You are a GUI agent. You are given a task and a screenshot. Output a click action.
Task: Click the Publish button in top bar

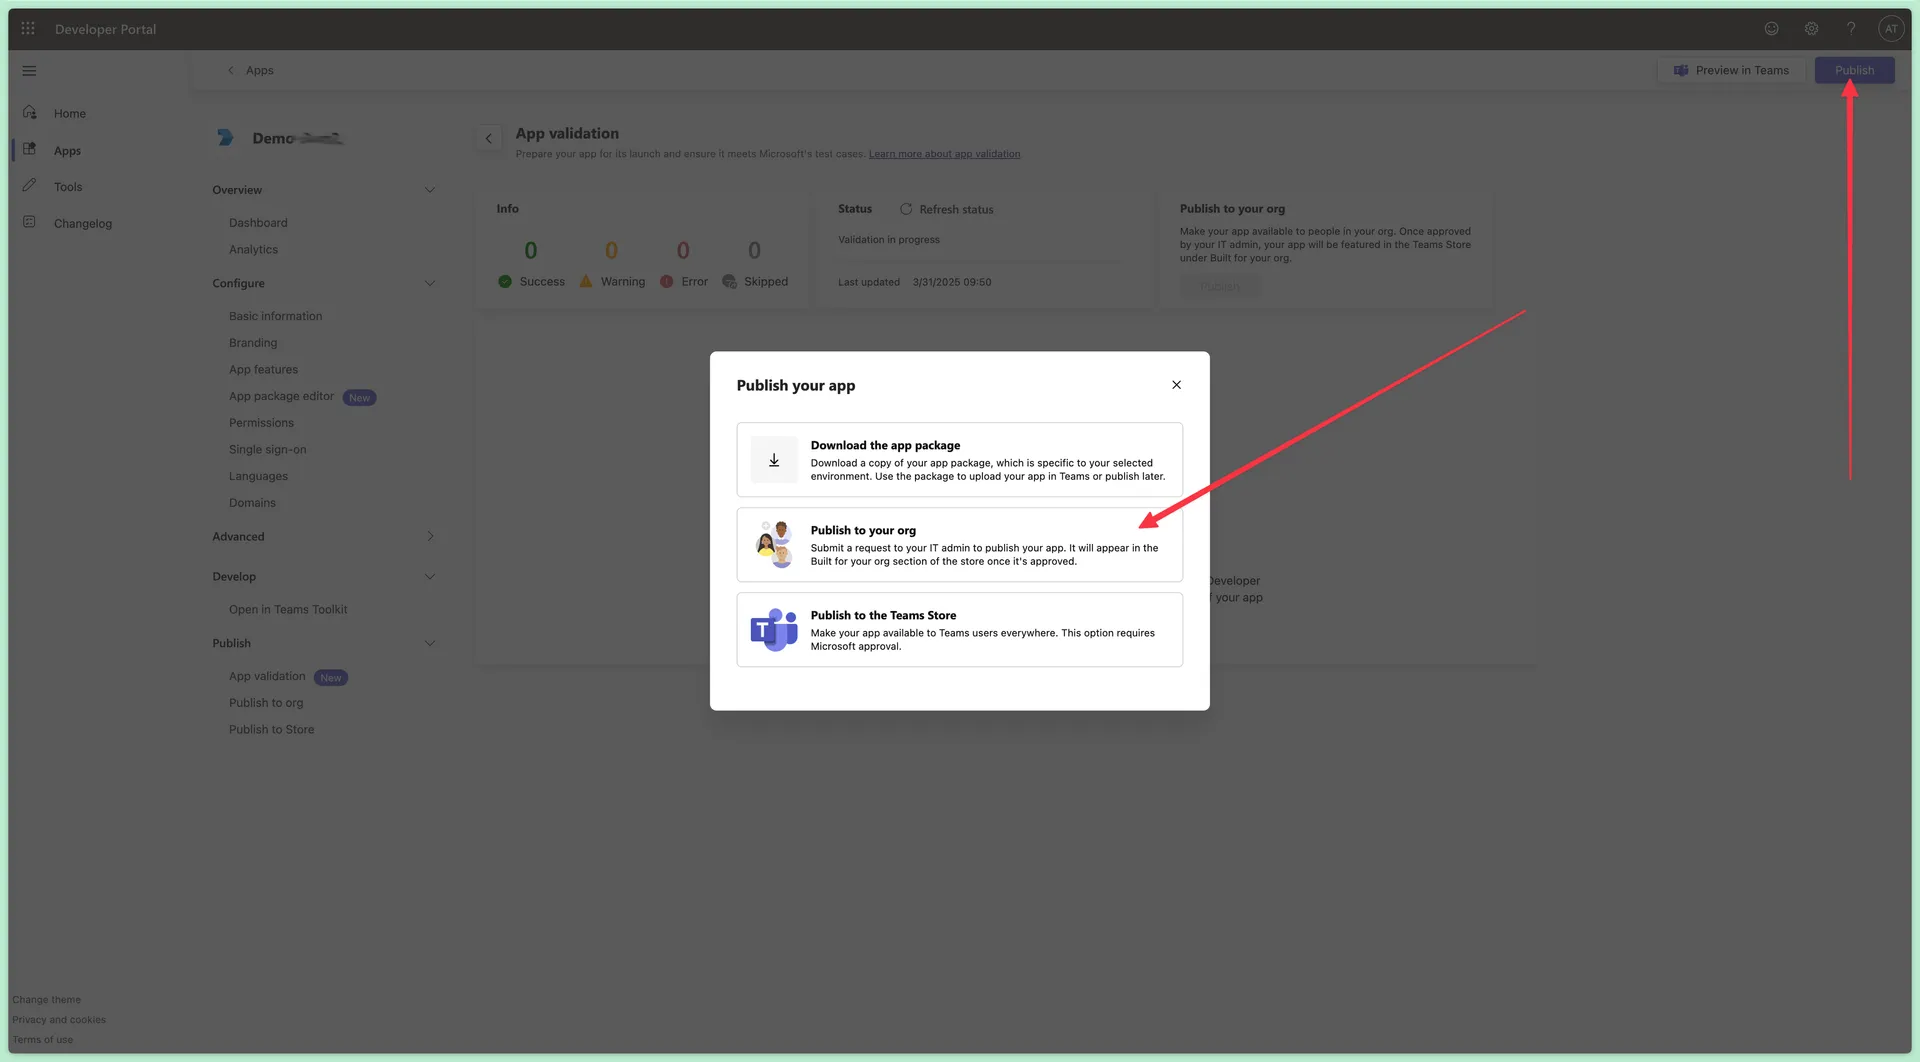click(x=1854, y=70)
